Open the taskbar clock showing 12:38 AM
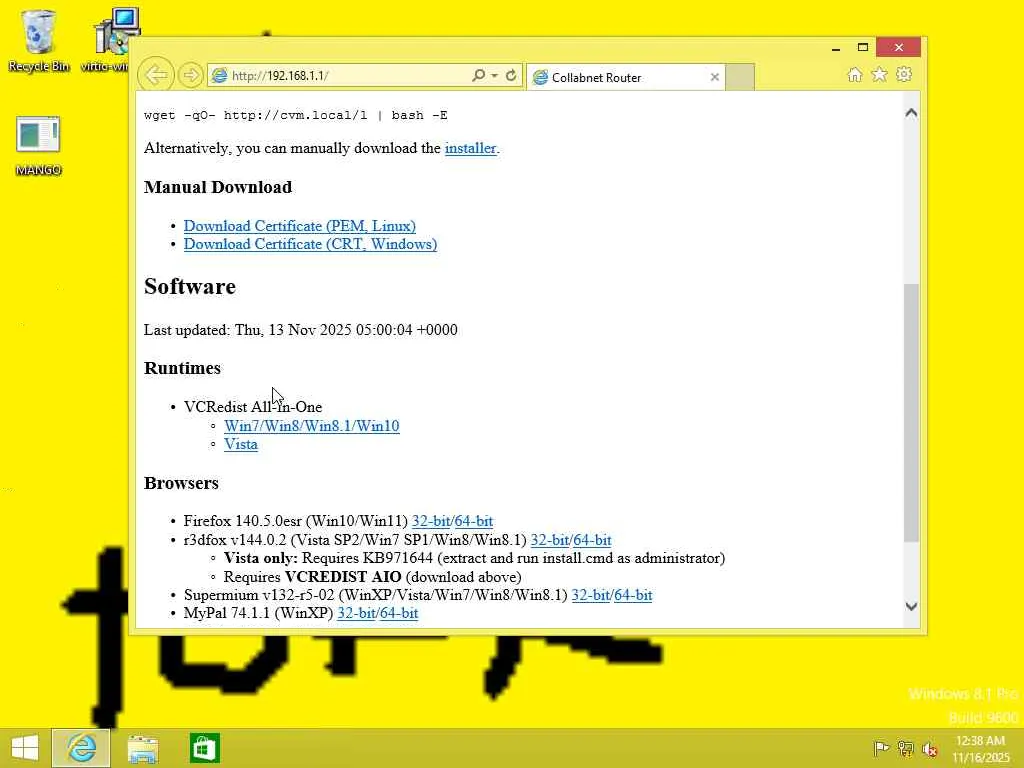Viewport: 1024px width, 768px height. 980,749
